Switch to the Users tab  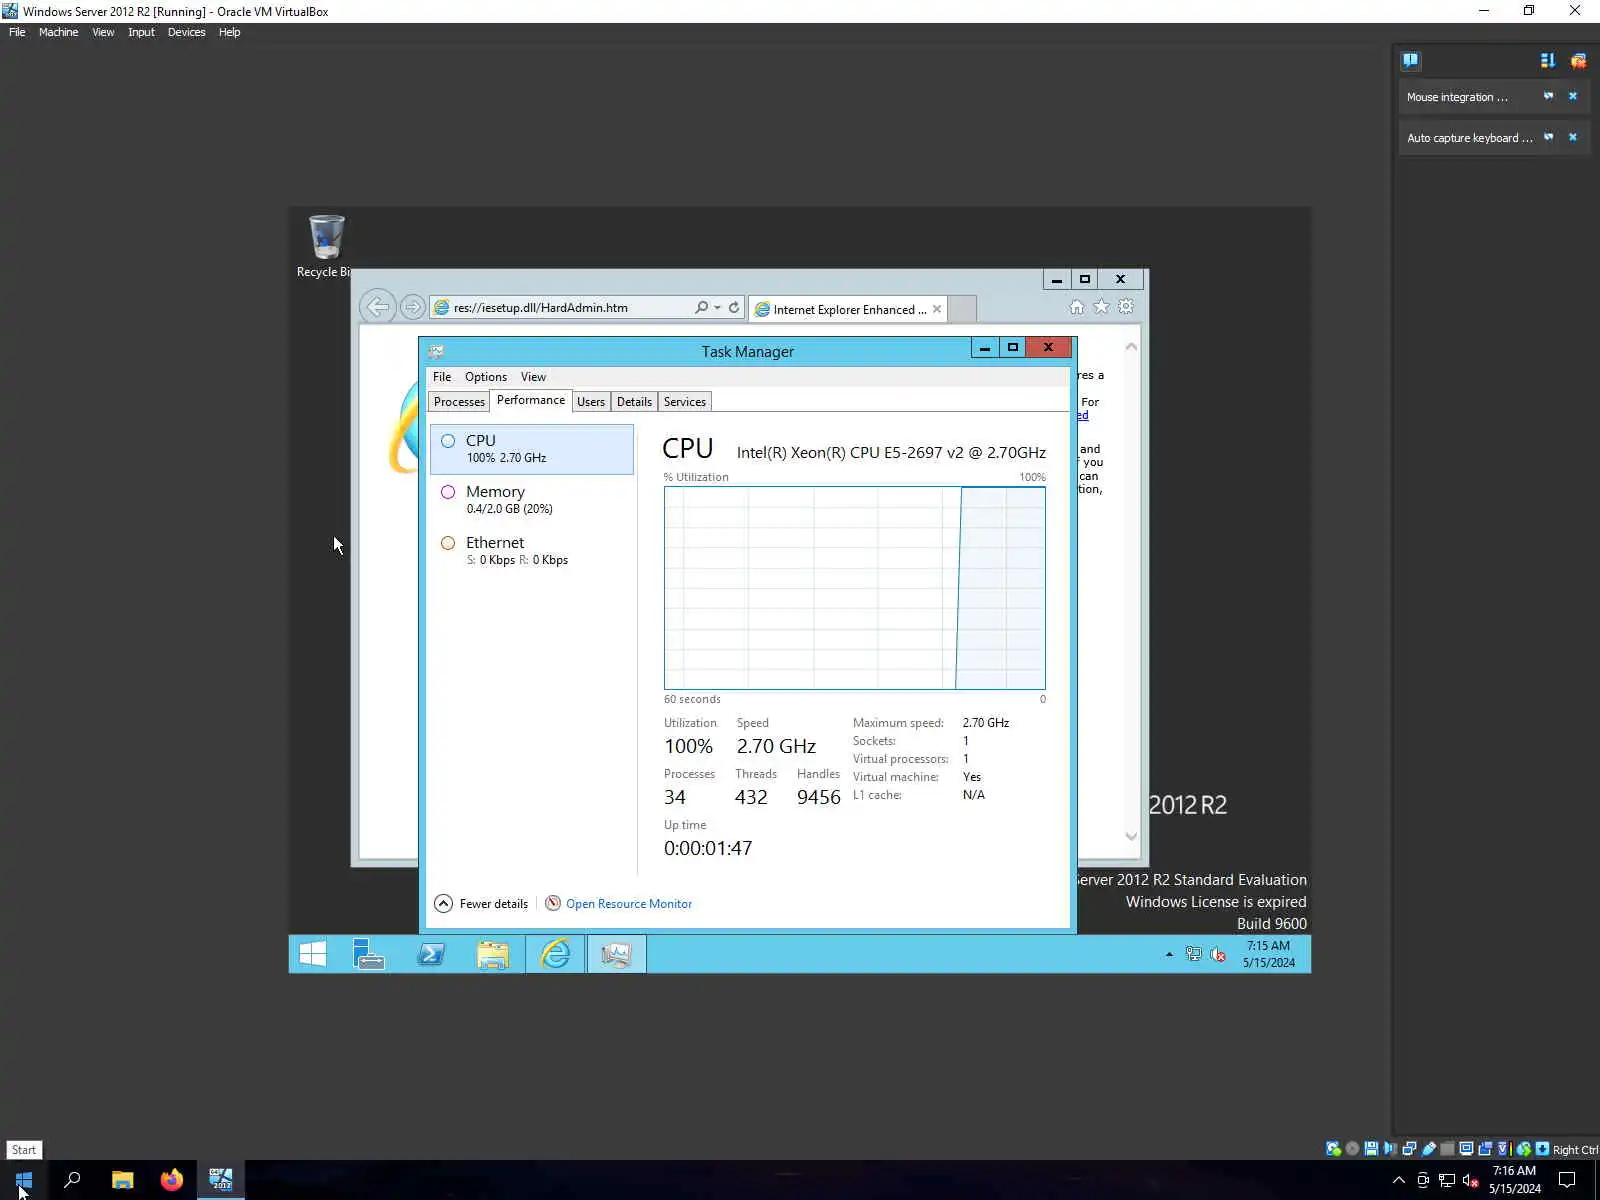(591, 402)
